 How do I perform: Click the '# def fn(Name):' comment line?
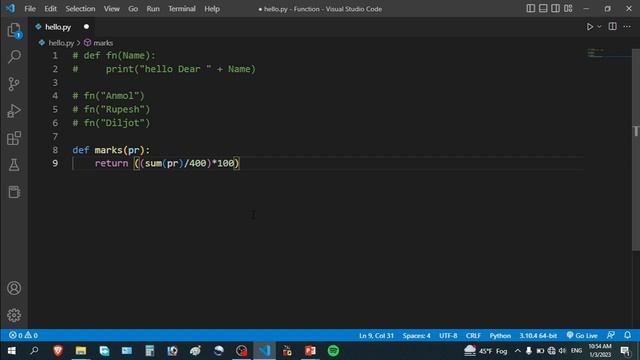(114, 56)
